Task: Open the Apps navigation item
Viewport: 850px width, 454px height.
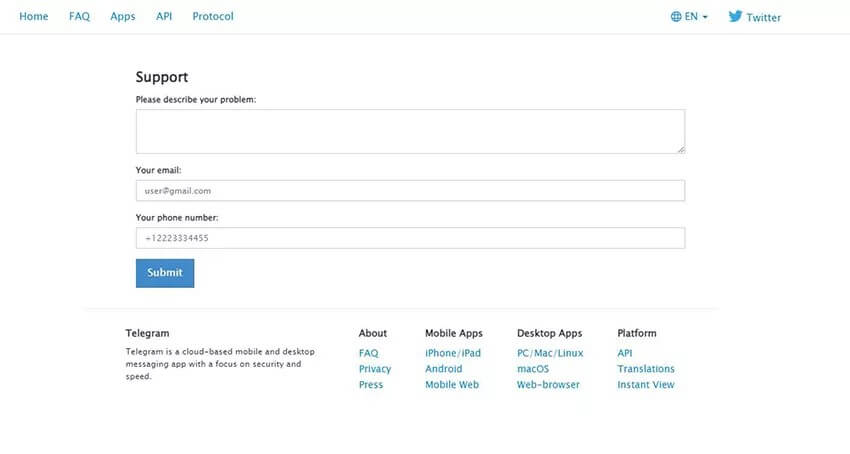Action: point(123,17)
